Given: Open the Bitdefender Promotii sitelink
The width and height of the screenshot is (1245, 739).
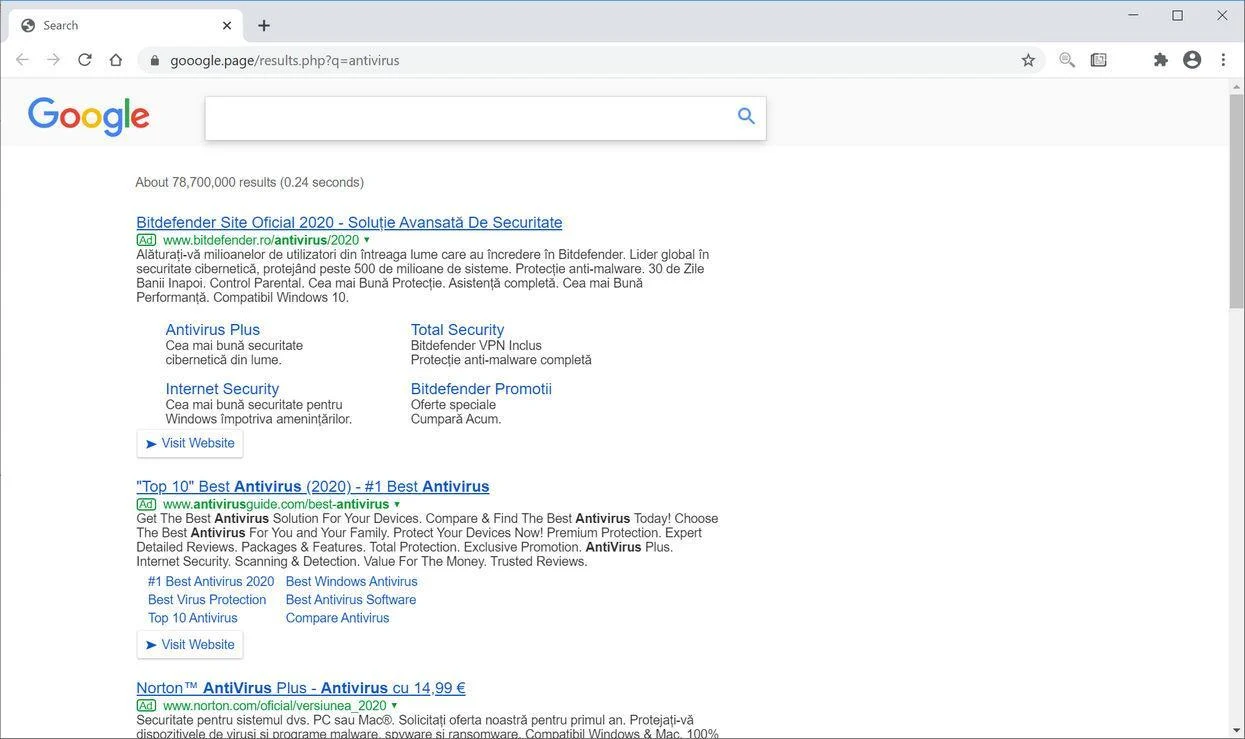Looking at the screenshot, I should pos(481,388).
